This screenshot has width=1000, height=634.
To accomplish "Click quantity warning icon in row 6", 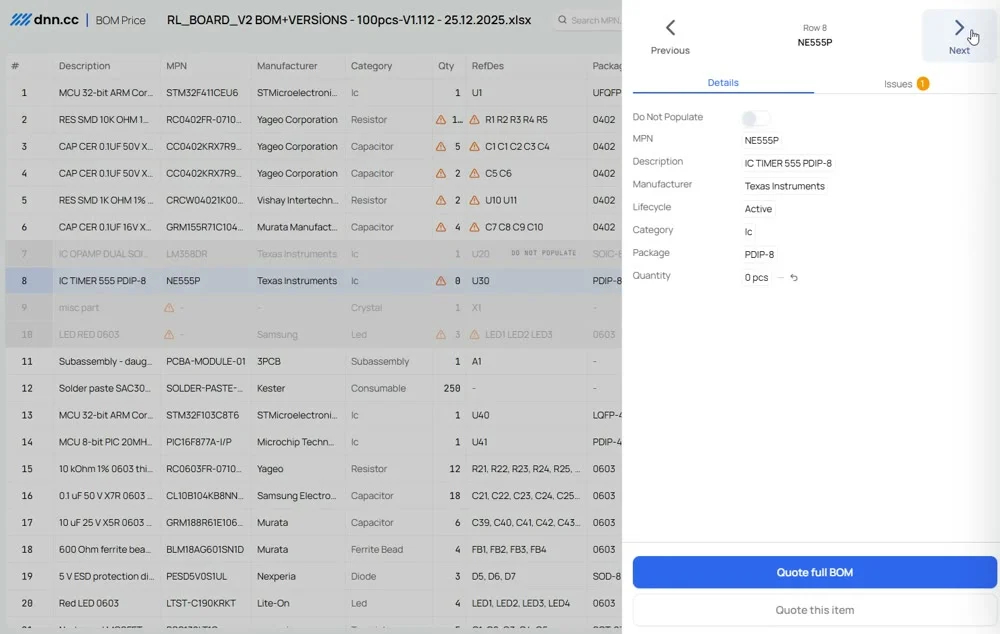I will [x=441, y=226].
